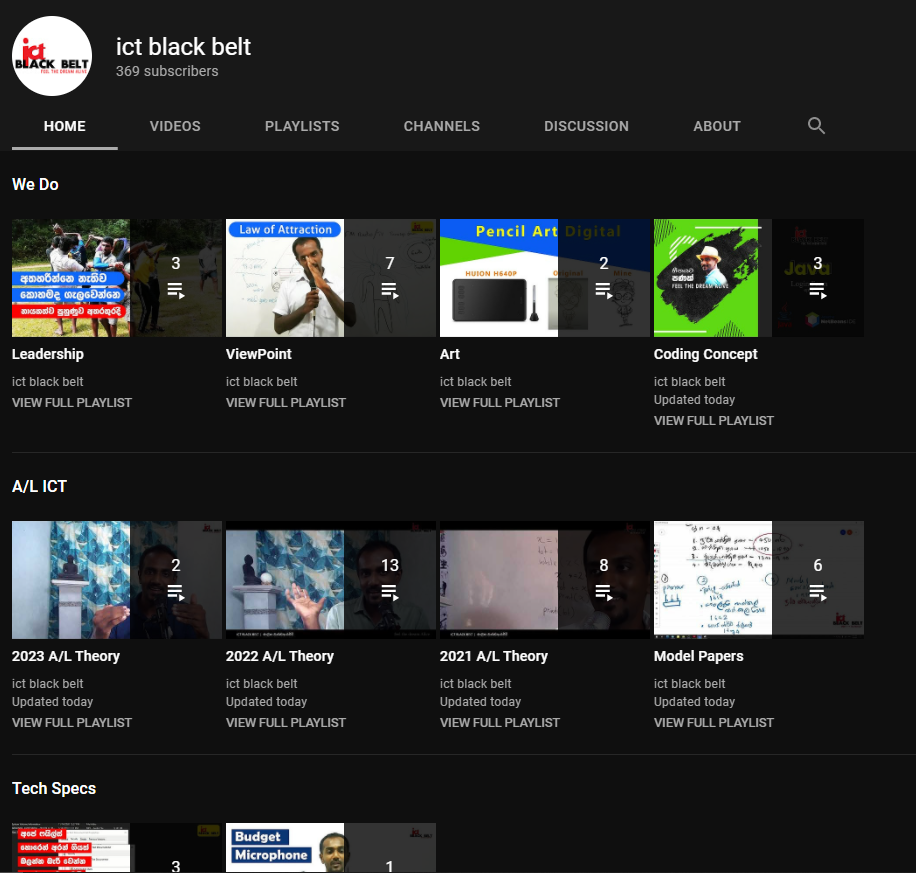Click the 2023 A/L Theory title
The image size is (916, 873).
[x=66, y=656]
